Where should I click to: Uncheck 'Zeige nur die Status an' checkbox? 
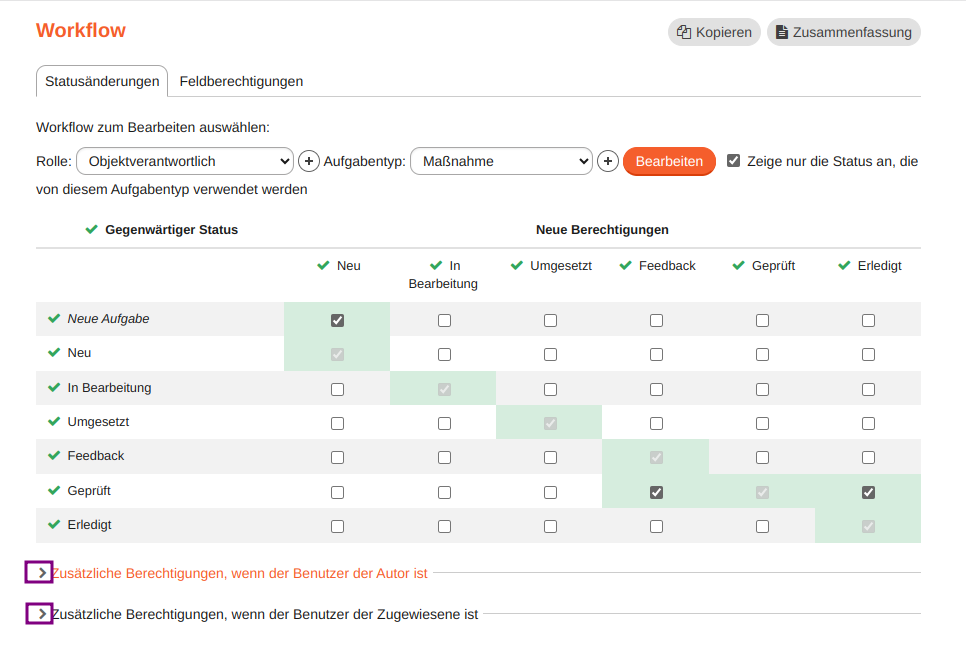(x=733, y=160)
